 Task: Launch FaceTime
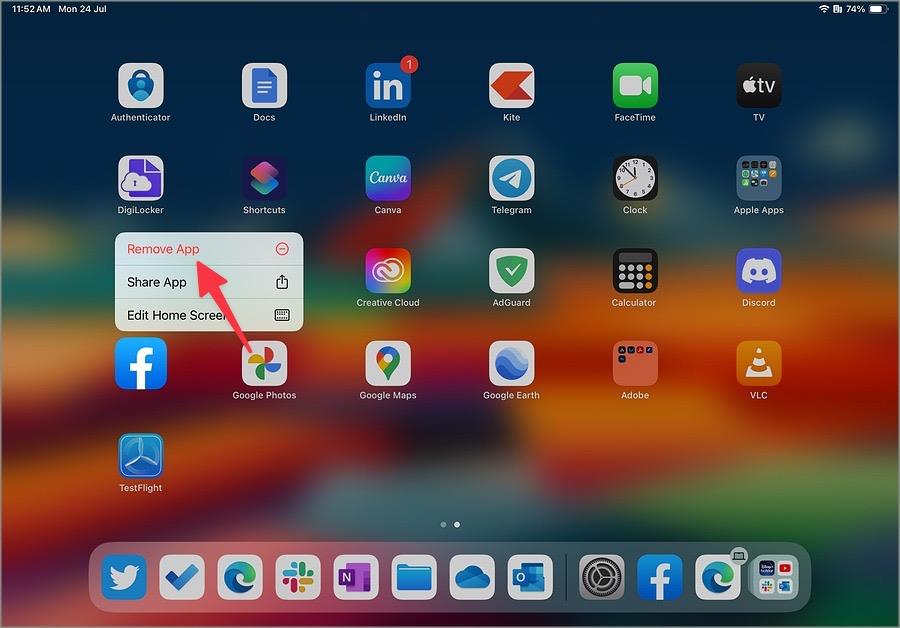[x=635, y=86]
